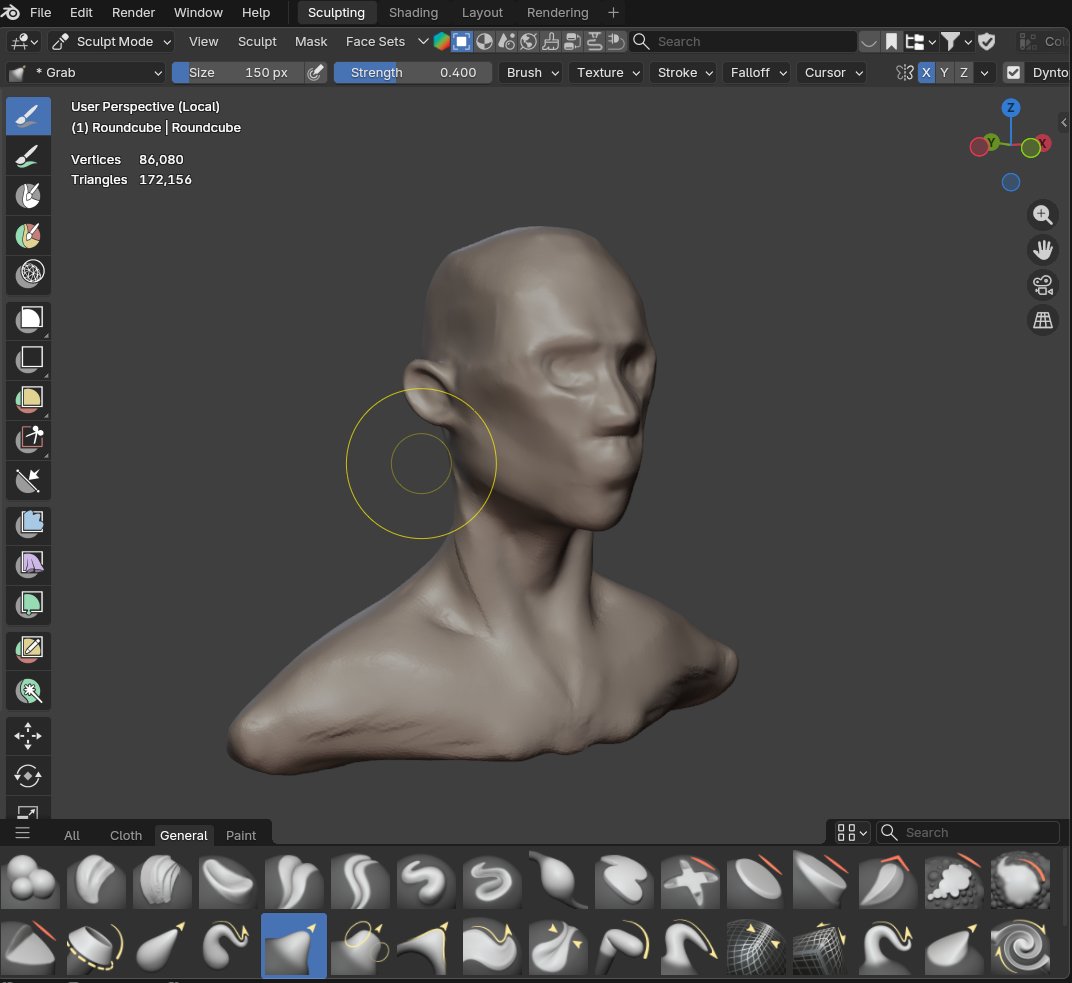The height and width of the screenshot is (983, 1072).
Task: Show the Cloth brush category
Action: pyautogui.click(x=126, y=835)
